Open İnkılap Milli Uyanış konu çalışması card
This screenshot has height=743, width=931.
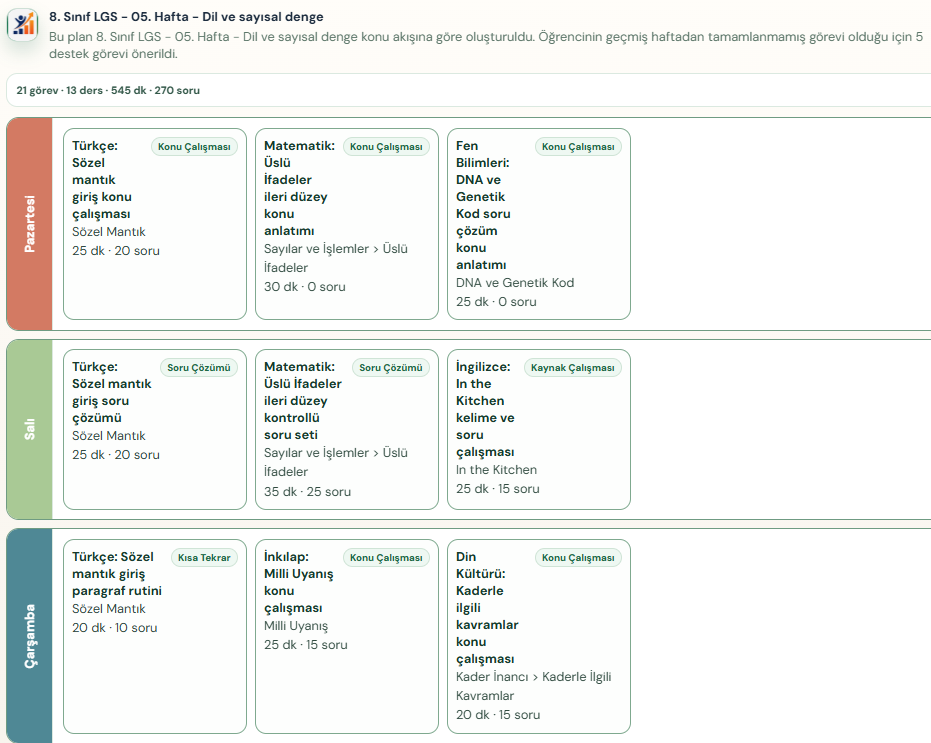pyautogui.click(x=347, y=637)
